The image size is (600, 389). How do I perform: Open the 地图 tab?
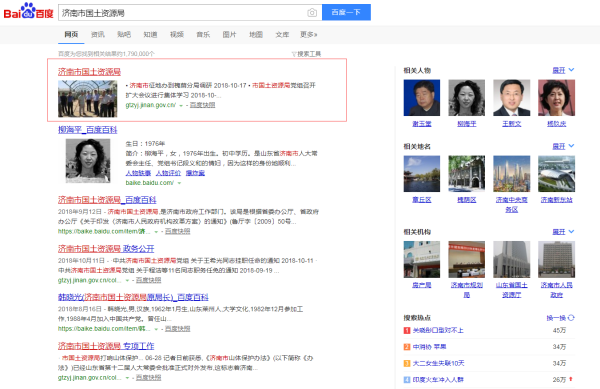256,34
